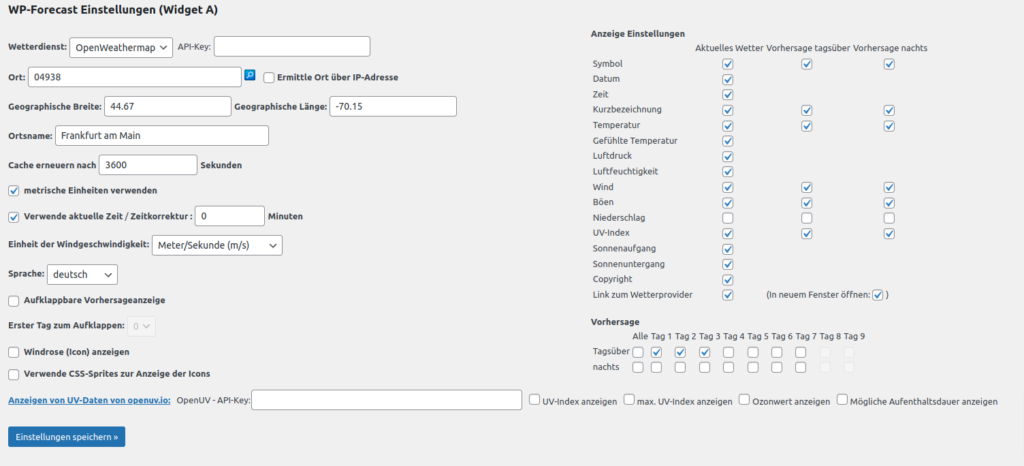The height and width of the screenshot is (466, 1024).
Task: Uncheck Symbol for Aktuelles Wetter
Action: coord(728,64)
